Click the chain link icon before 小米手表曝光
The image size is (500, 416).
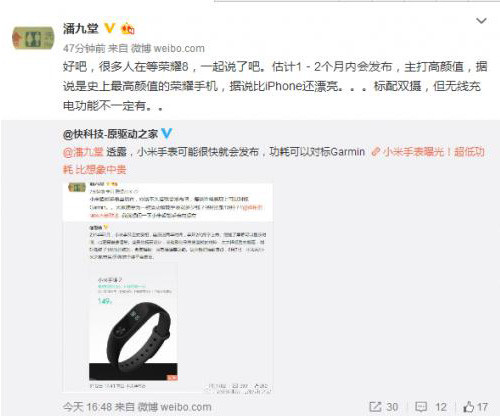click(376, 152)
